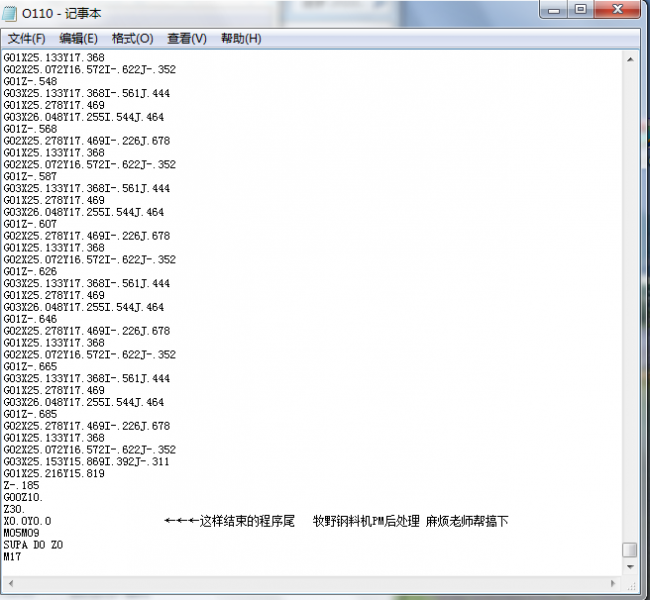
Task: Click the line G01Z-.568
Action: (x=30, y=129)
